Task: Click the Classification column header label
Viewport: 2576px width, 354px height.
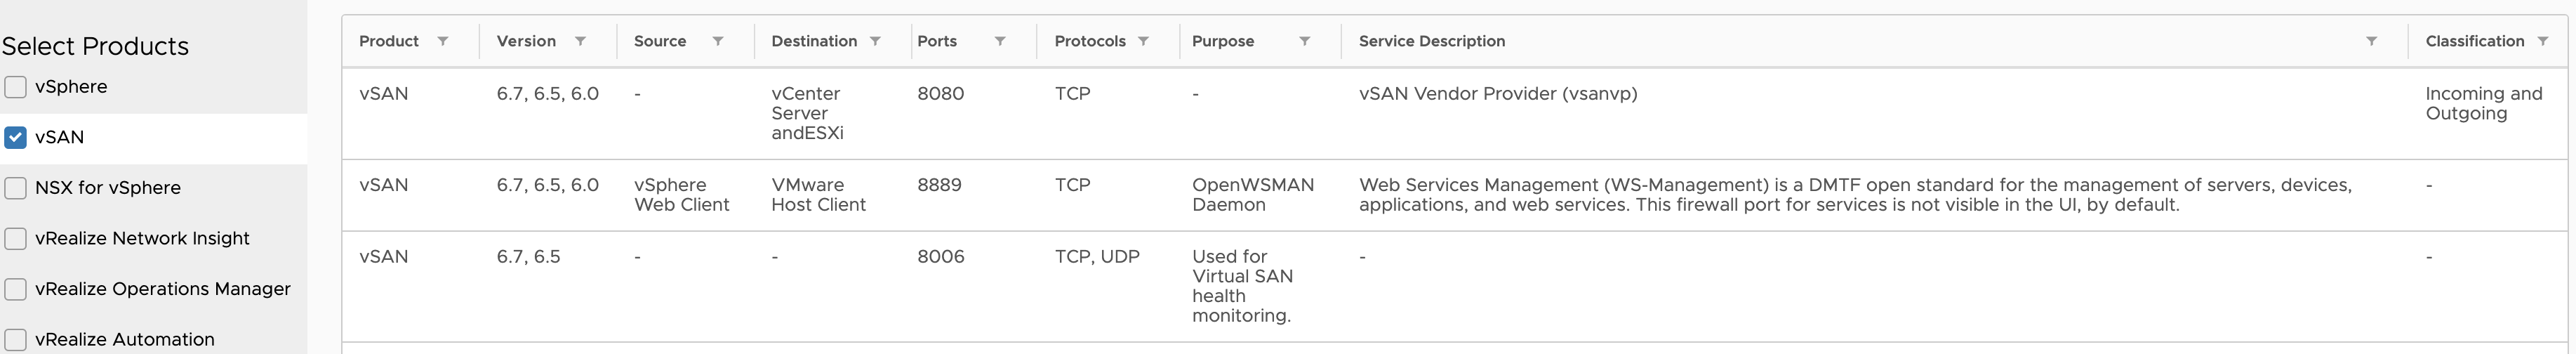Action: click(2475, 41)
